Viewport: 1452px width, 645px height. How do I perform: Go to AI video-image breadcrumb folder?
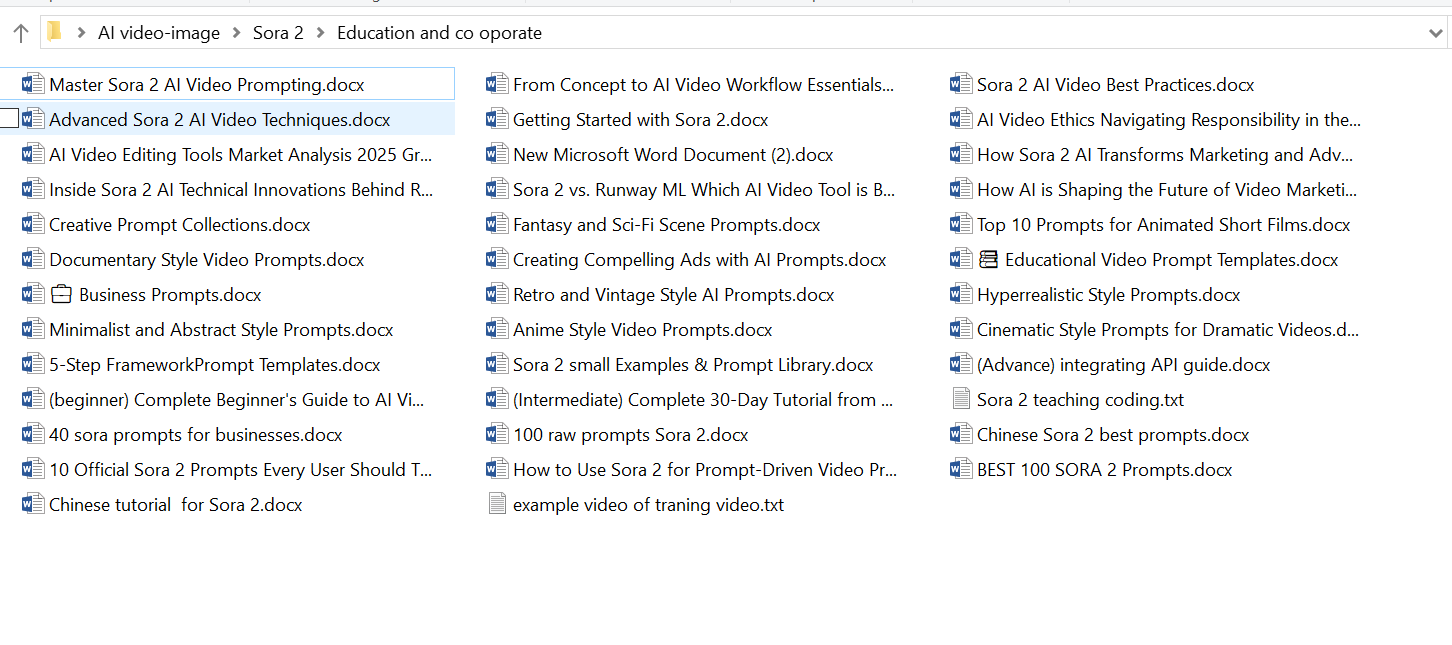click(159, 33)
